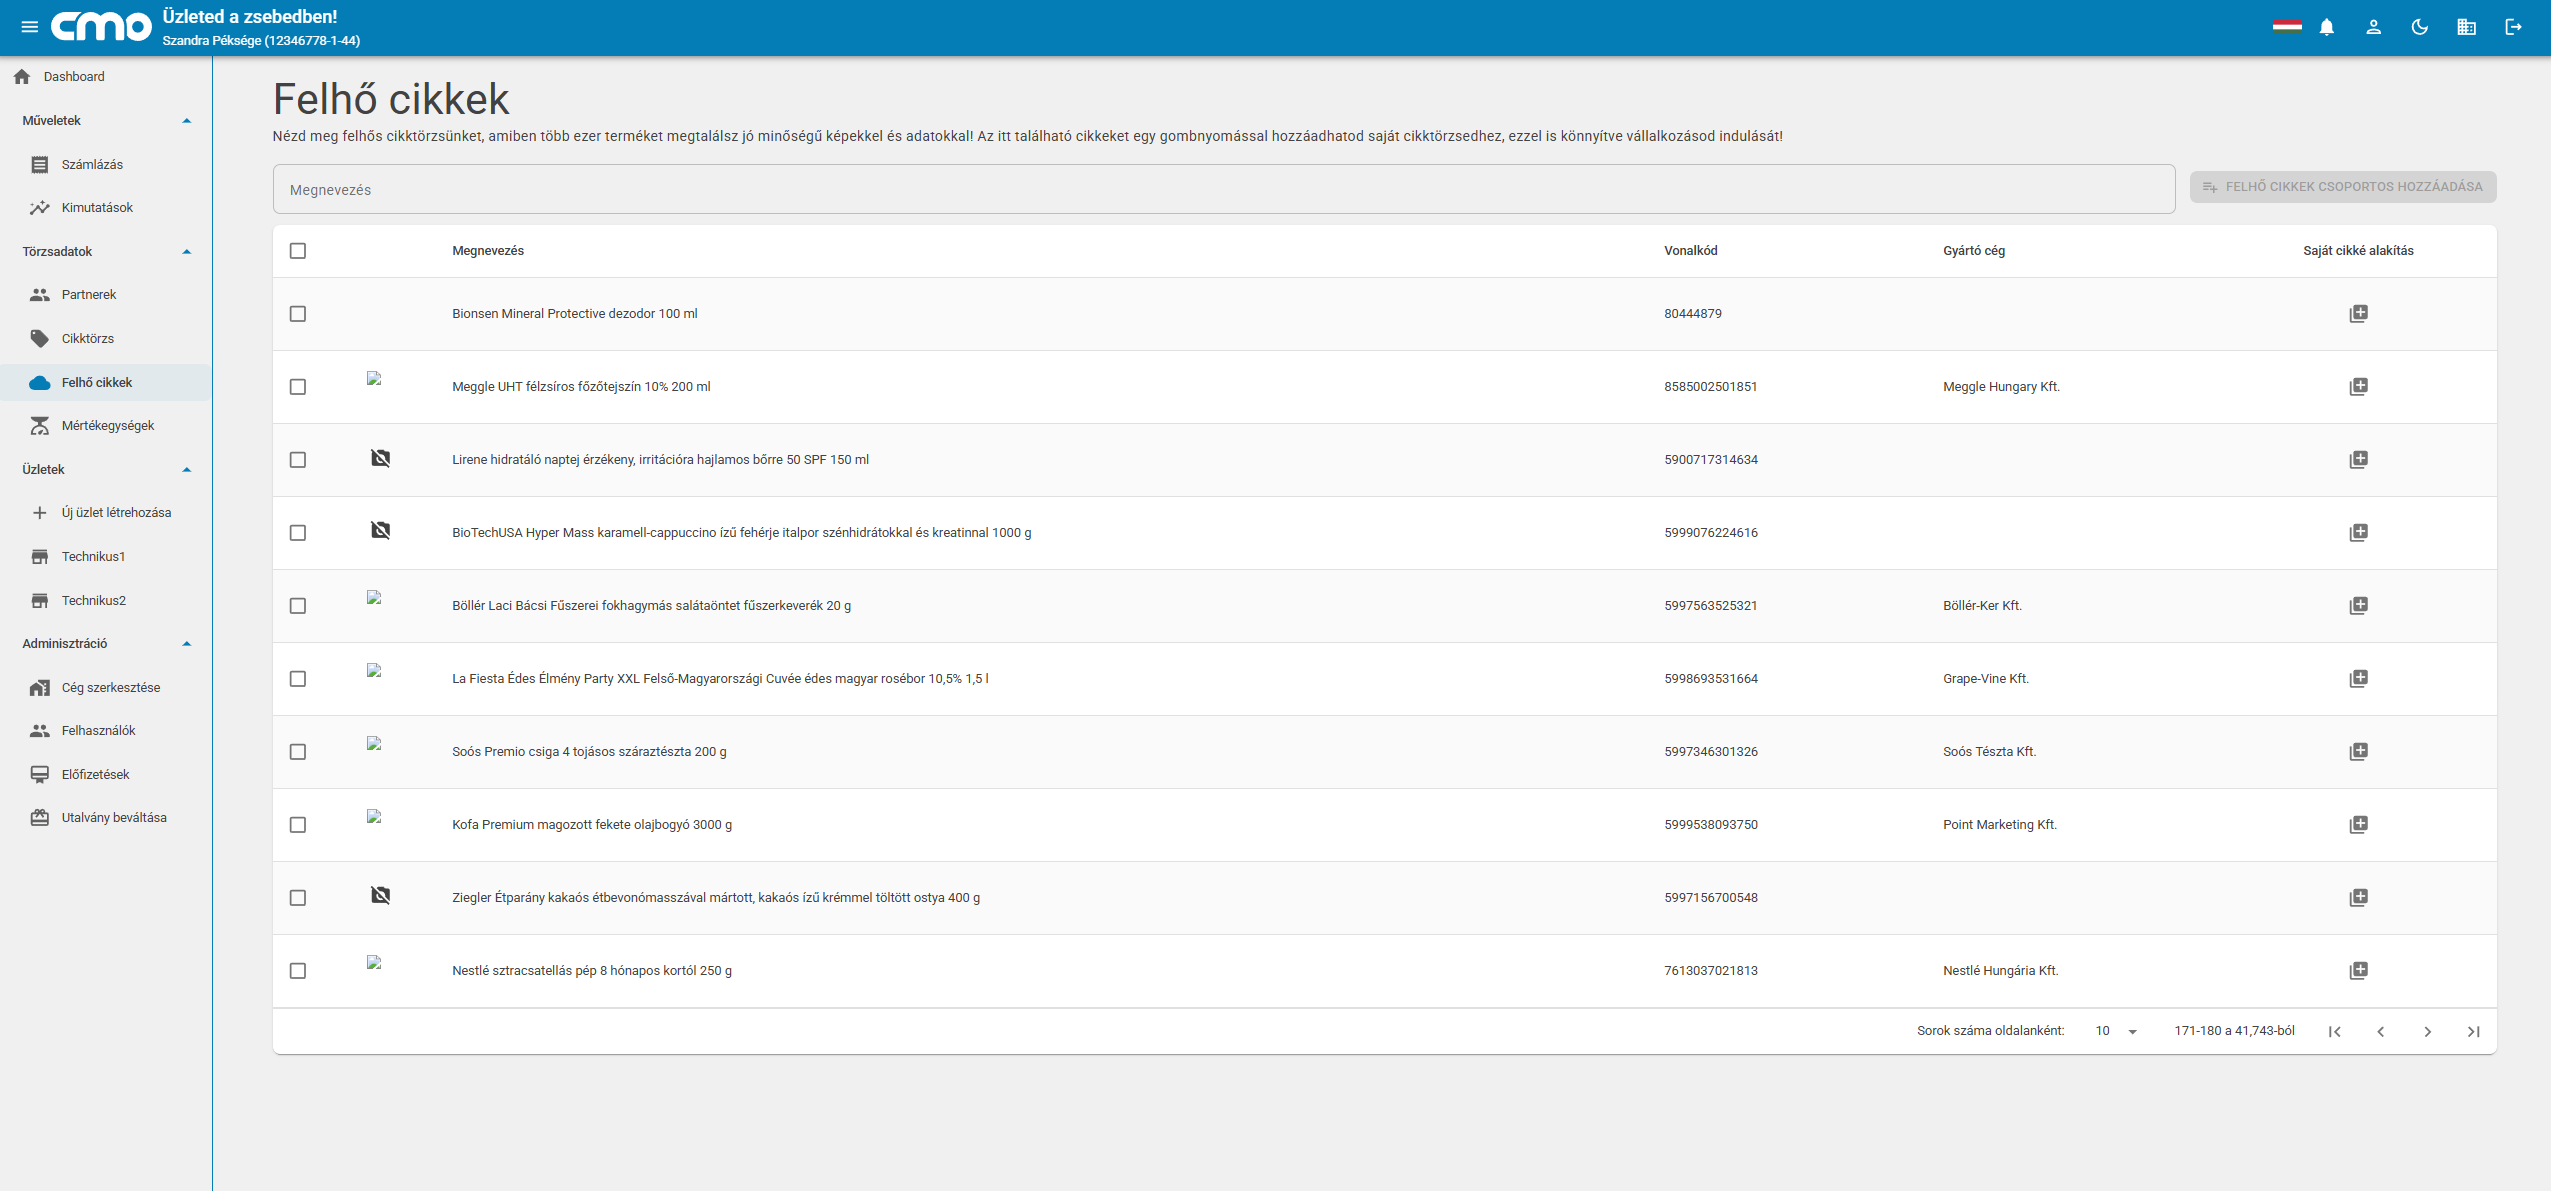The image size is (2551, 1191).
Task: Add Kofa Premium olajbogyó to own items
Action: point(2358,825)
